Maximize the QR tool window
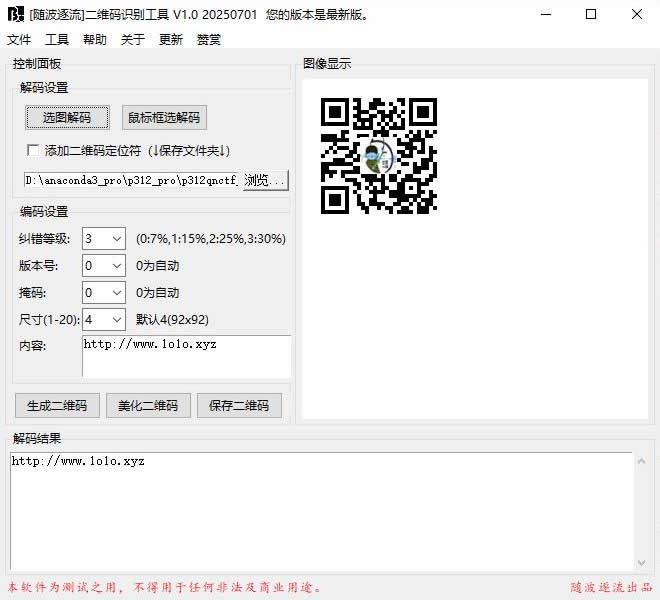660x600 pixels. click(x=591, y=14)
